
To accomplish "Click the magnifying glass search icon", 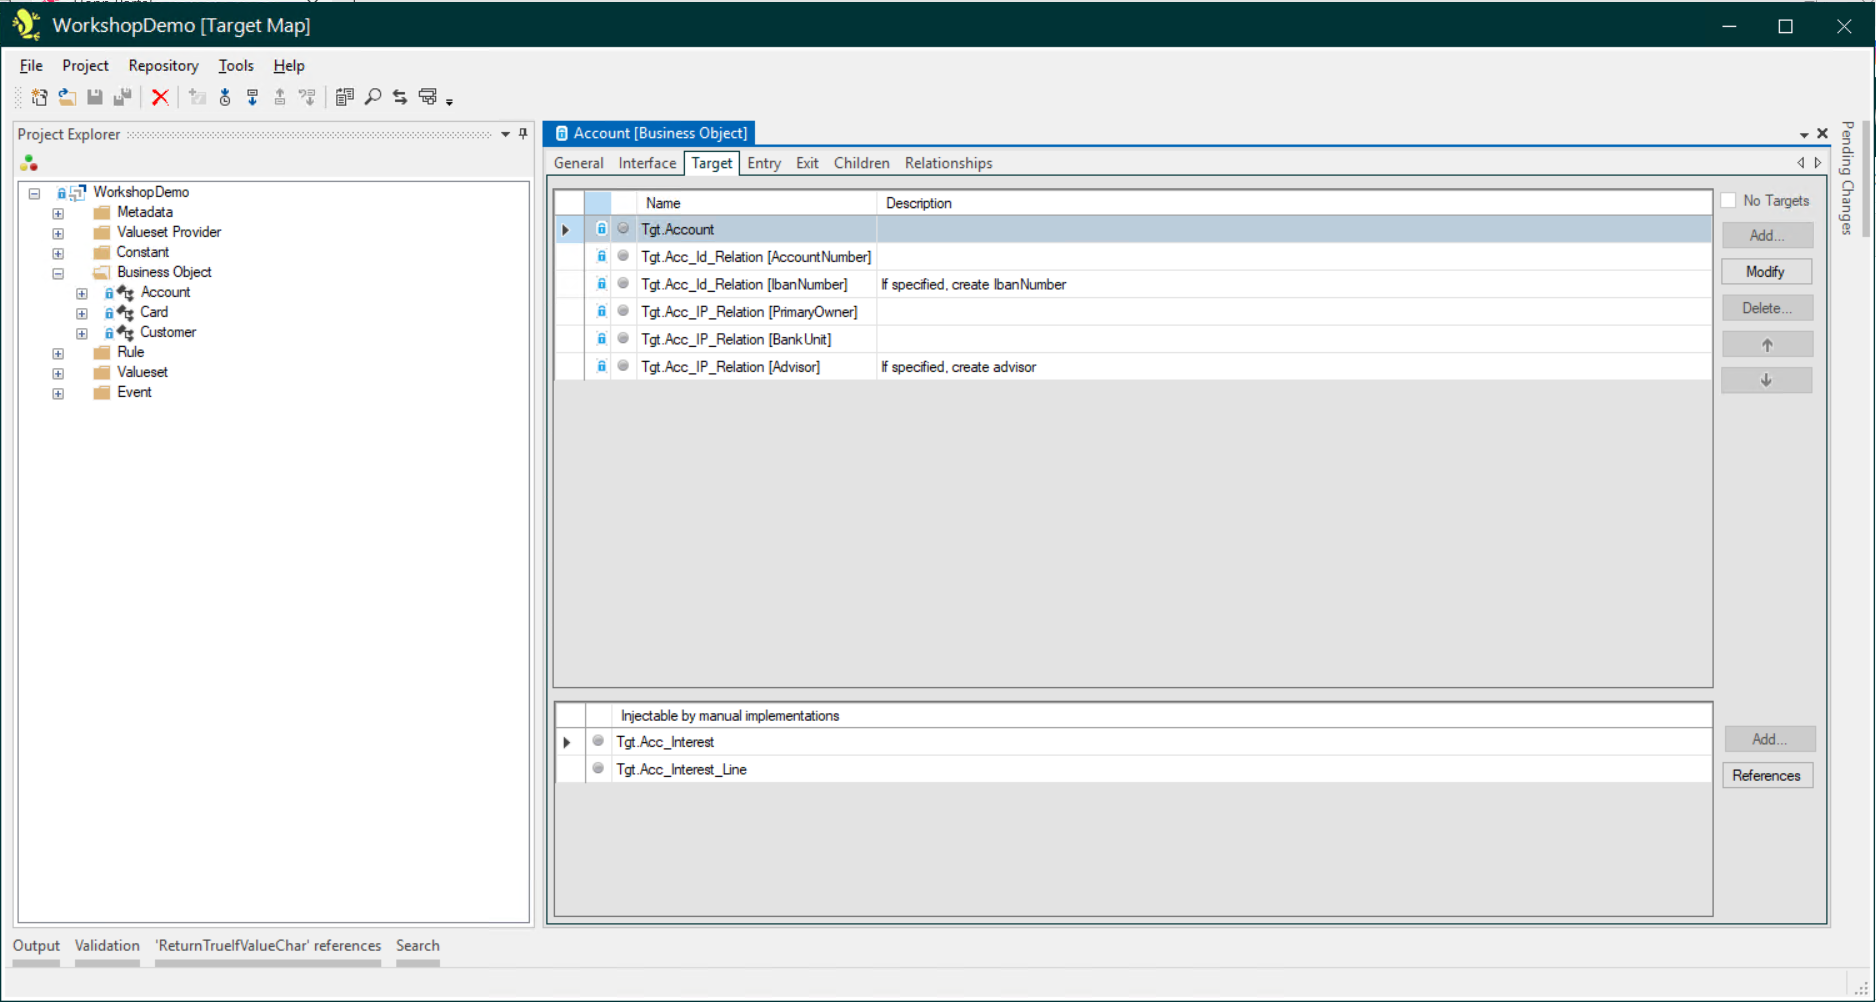I will 373,97.
